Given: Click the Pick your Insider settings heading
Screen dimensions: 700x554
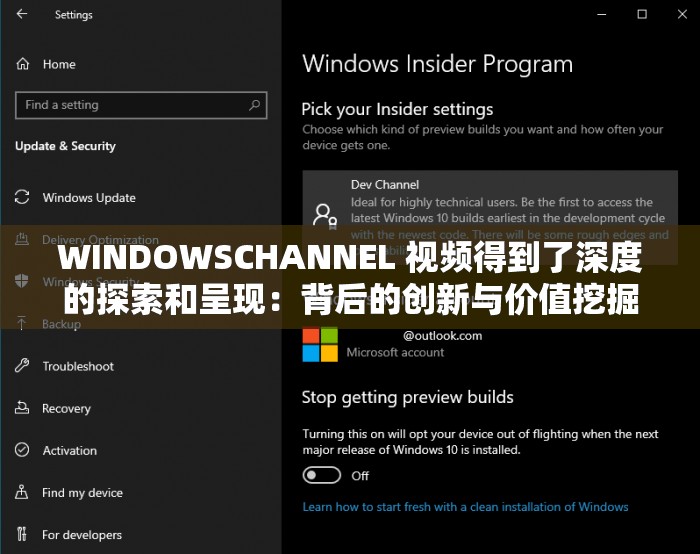Looking at the screenshot, I should 397,109.
